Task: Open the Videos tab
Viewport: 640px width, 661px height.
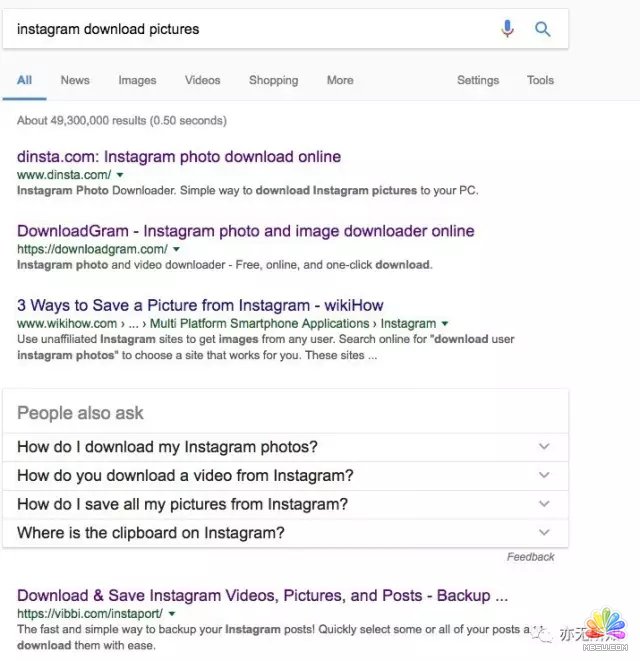Action: pyautogui.click(x=202, y=80)
